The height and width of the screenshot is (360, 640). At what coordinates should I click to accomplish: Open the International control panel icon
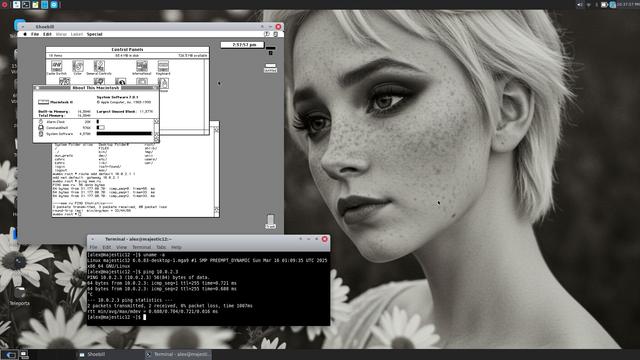coord(142,67)
